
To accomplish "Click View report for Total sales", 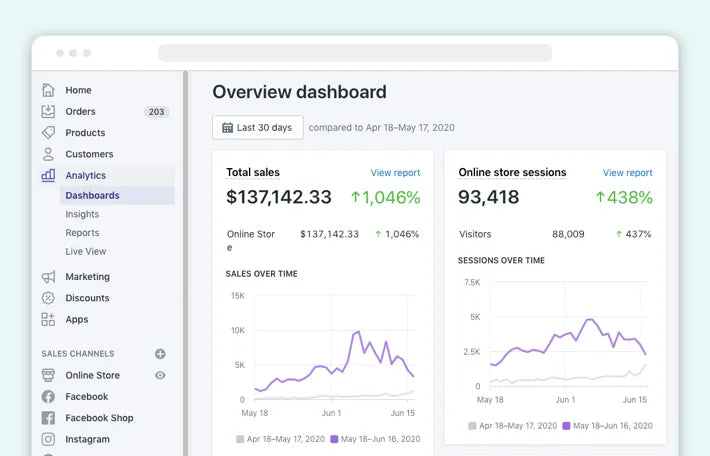I will [395, 173].
